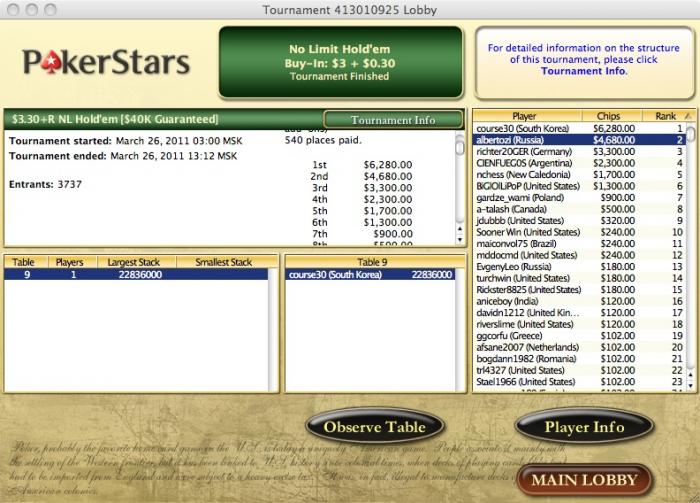Click the Observe Table button
The height and width of the screenshot is (503, 700).
pyautogui.click(x=375, y=427)
